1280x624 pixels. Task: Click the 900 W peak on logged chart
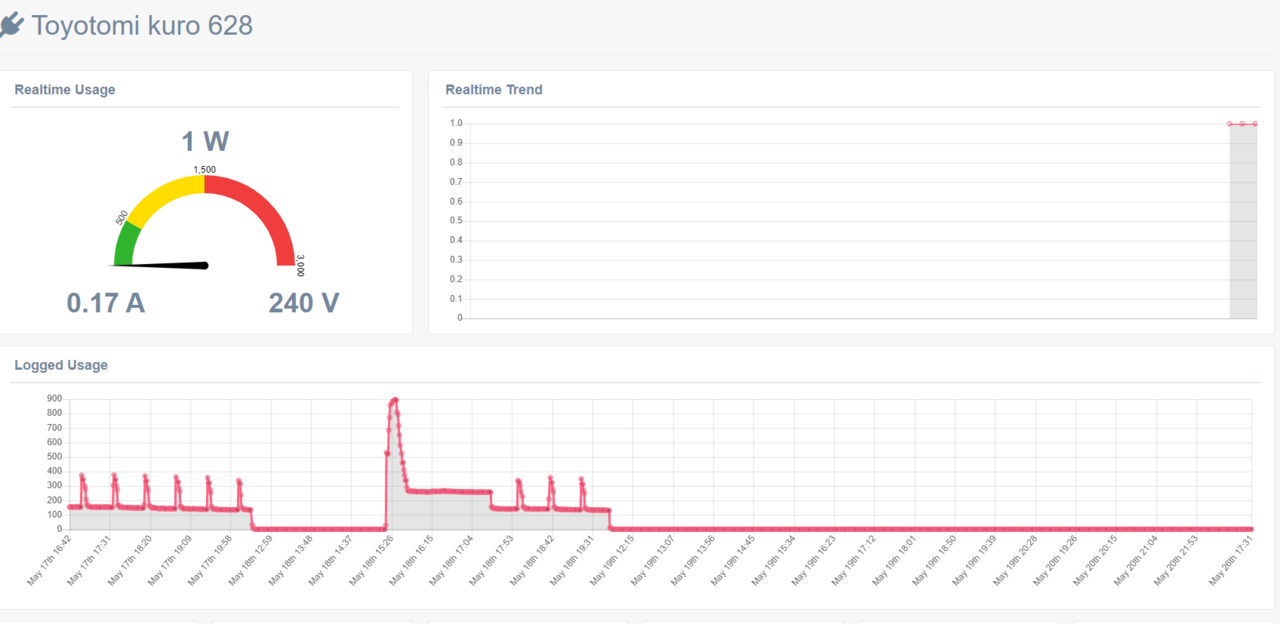394,400
